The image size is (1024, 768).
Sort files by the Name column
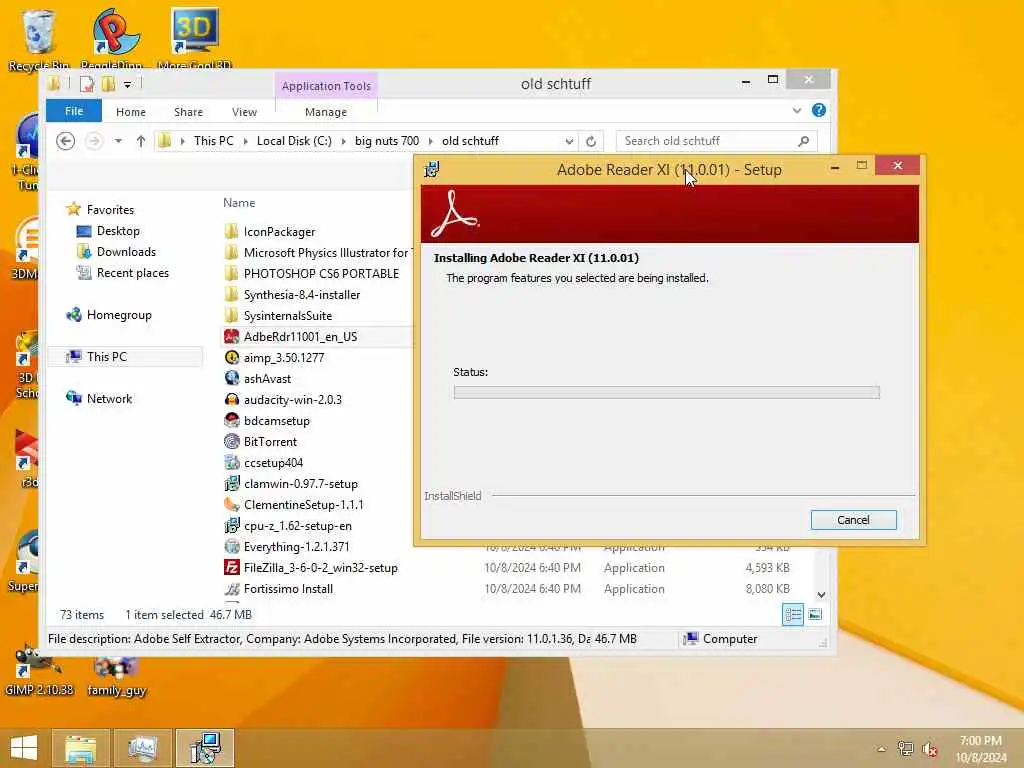(x=239, y=203)
